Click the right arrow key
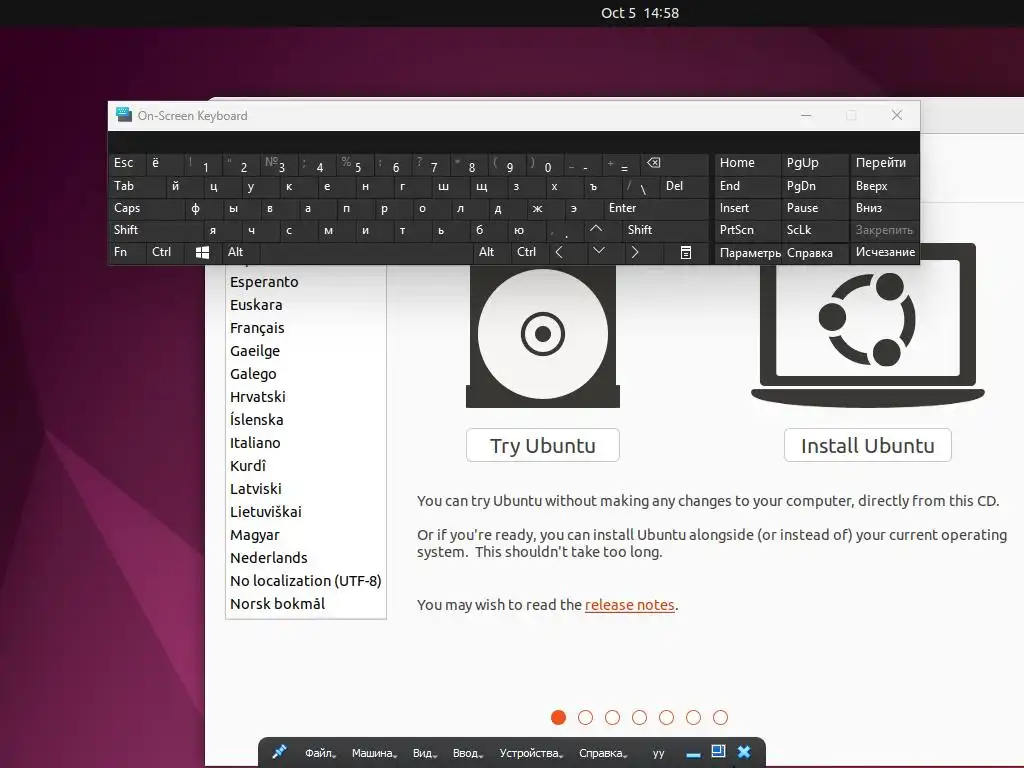 point(635,252)
